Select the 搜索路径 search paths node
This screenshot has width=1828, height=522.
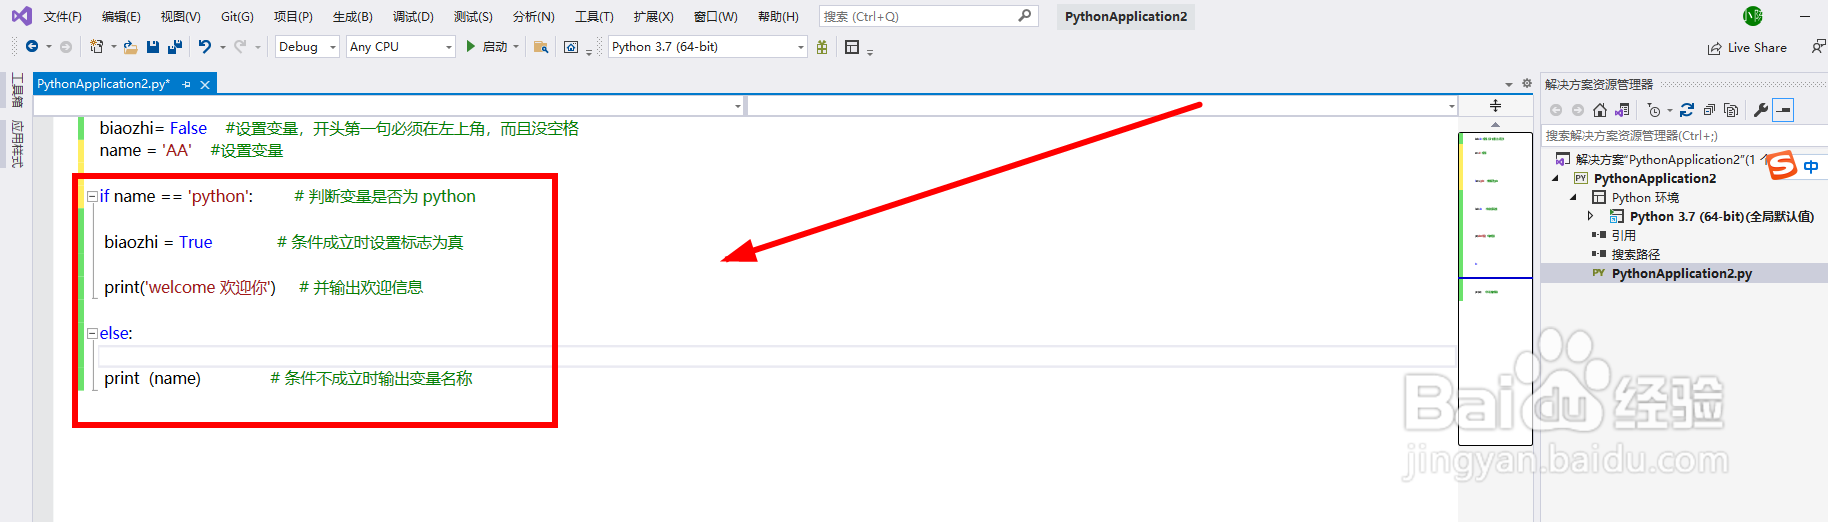click(x=1636, y=254)
